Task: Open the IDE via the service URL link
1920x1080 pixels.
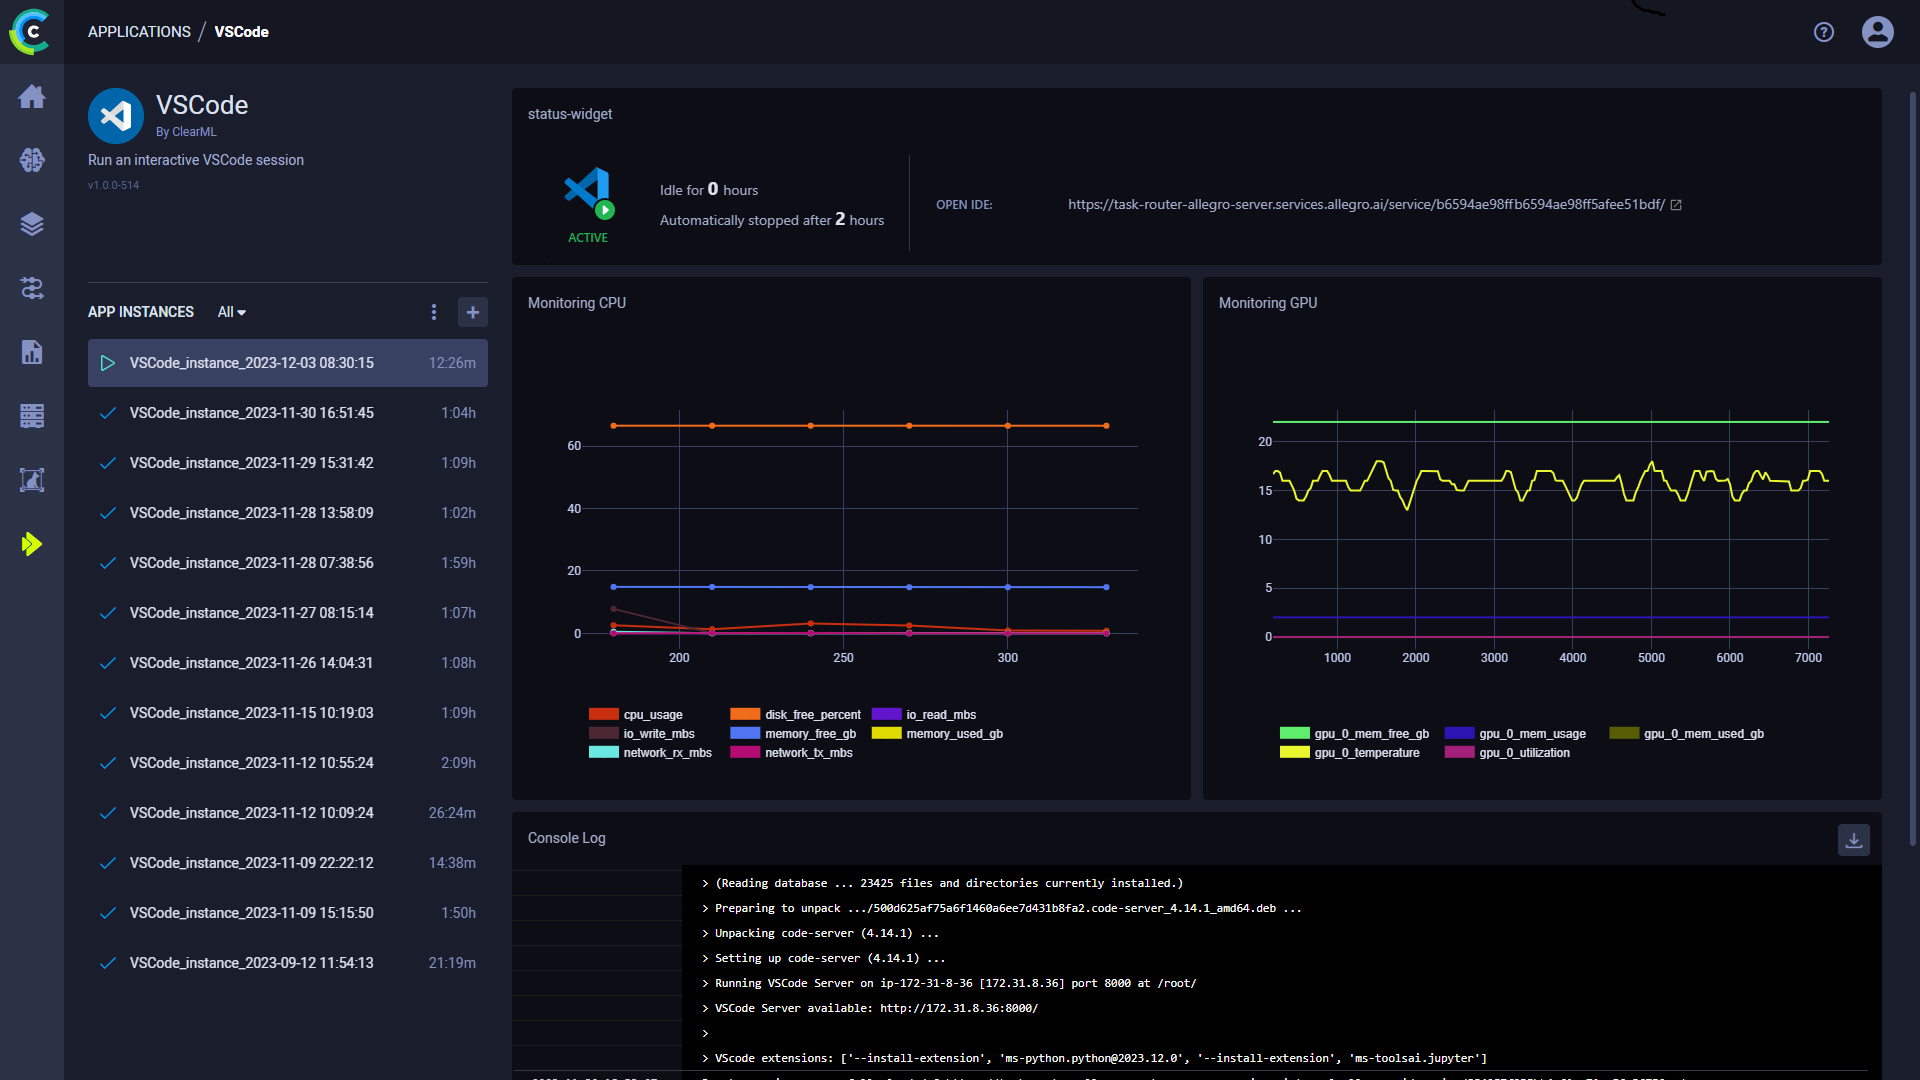Action: pos(1366,204)
